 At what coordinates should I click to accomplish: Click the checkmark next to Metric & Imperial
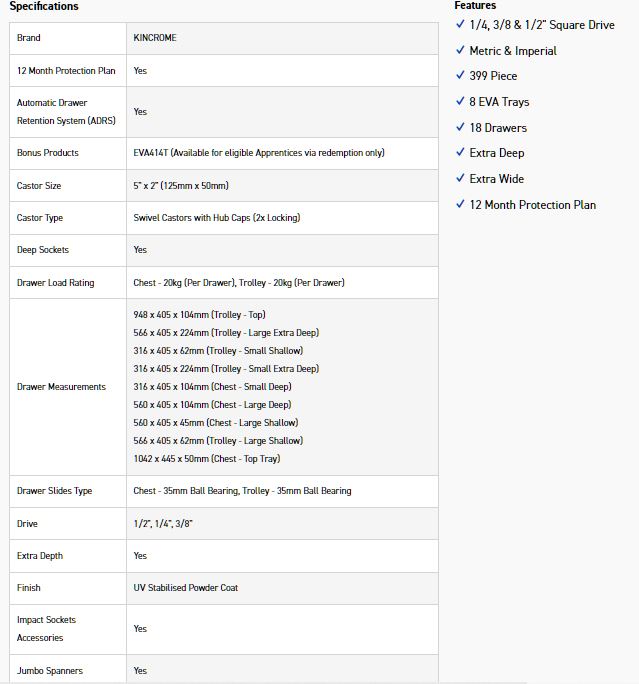[x=460, y=51]
